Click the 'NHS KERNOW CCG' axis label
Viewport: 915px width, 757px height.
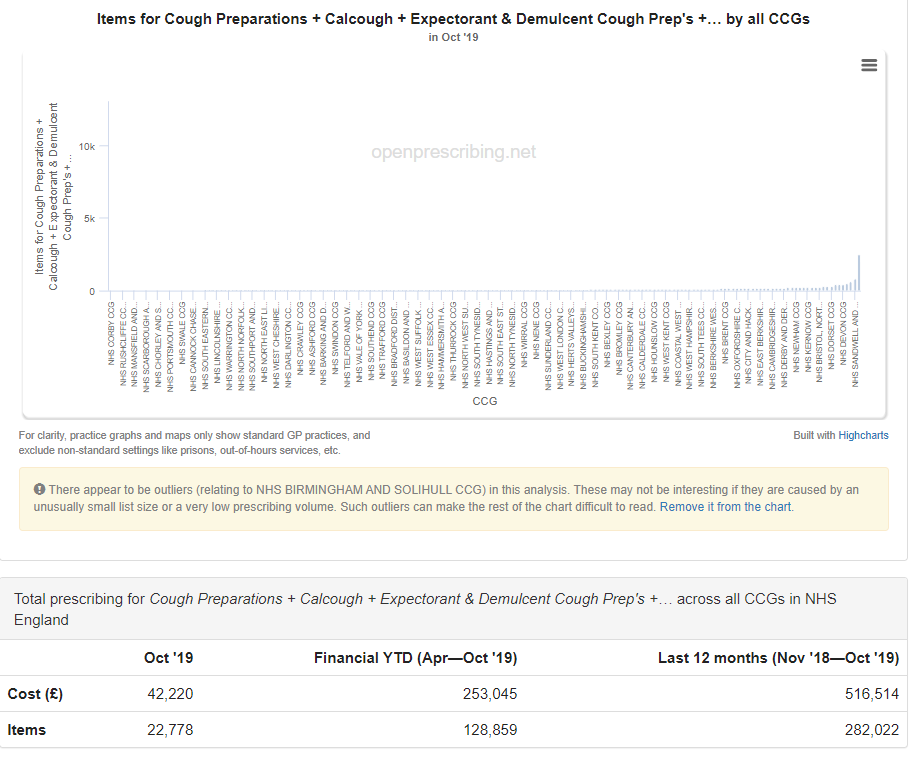pyautogui.click(x=808, y=337)
